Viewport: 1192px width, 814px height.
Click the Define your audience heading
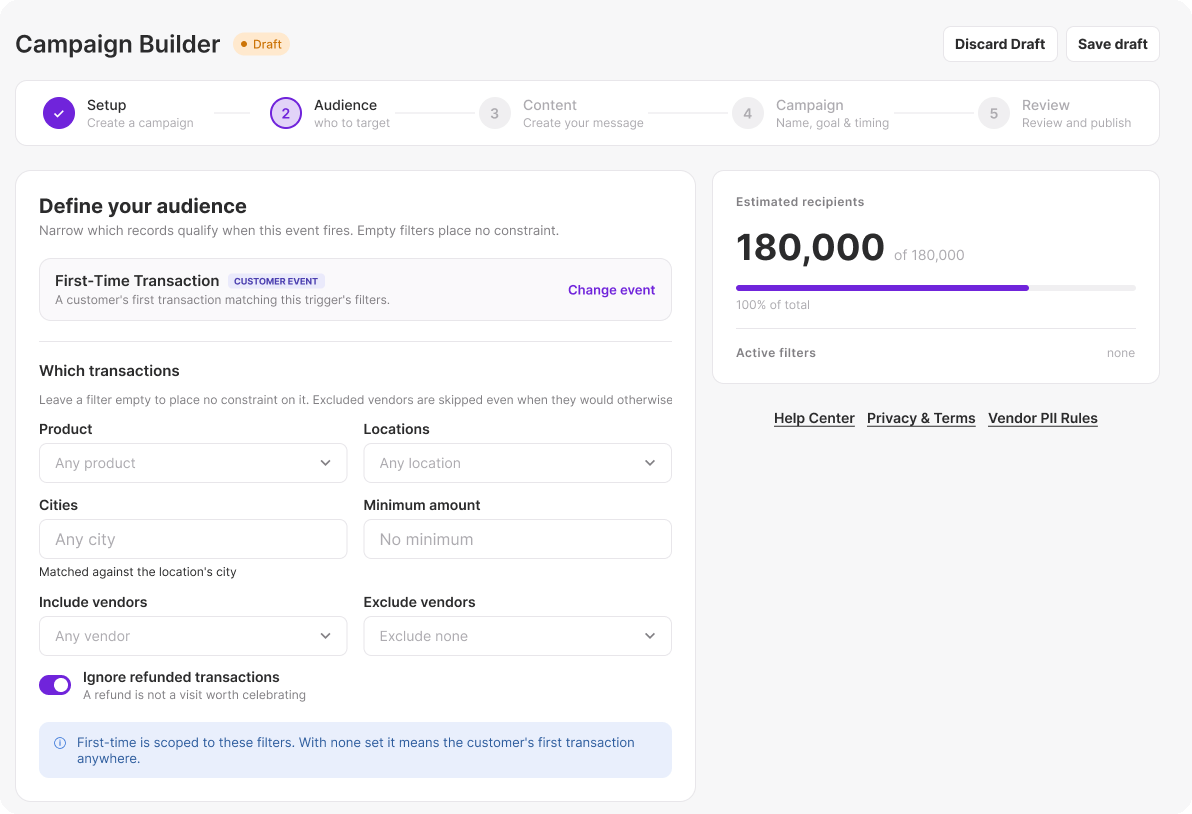[143, 206]
